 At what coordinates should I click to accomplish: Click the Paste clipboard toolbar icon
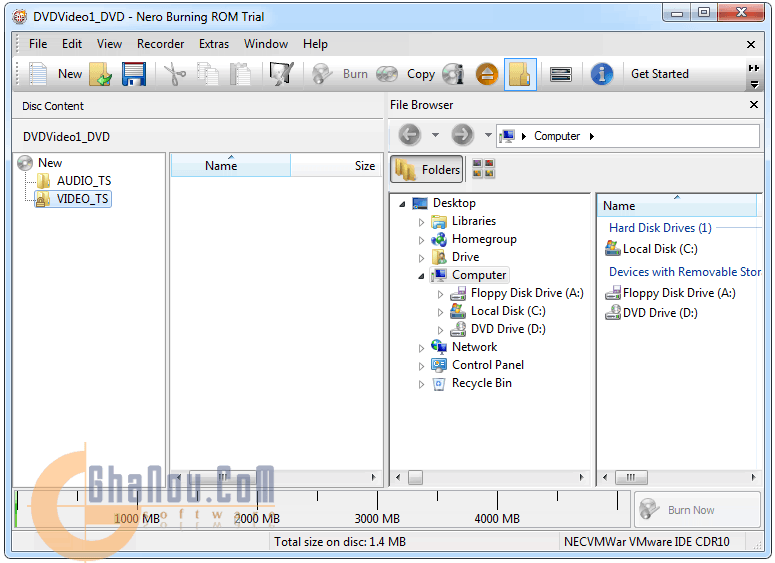241,74
